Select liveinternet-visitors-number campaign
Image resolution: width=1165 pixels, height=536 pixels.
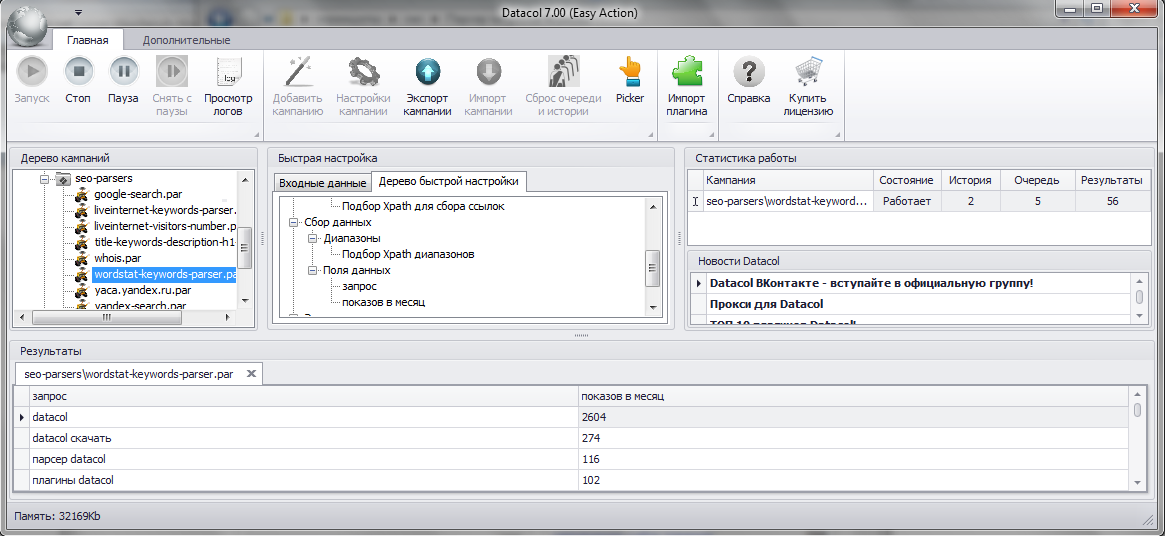tap(165, 227)
